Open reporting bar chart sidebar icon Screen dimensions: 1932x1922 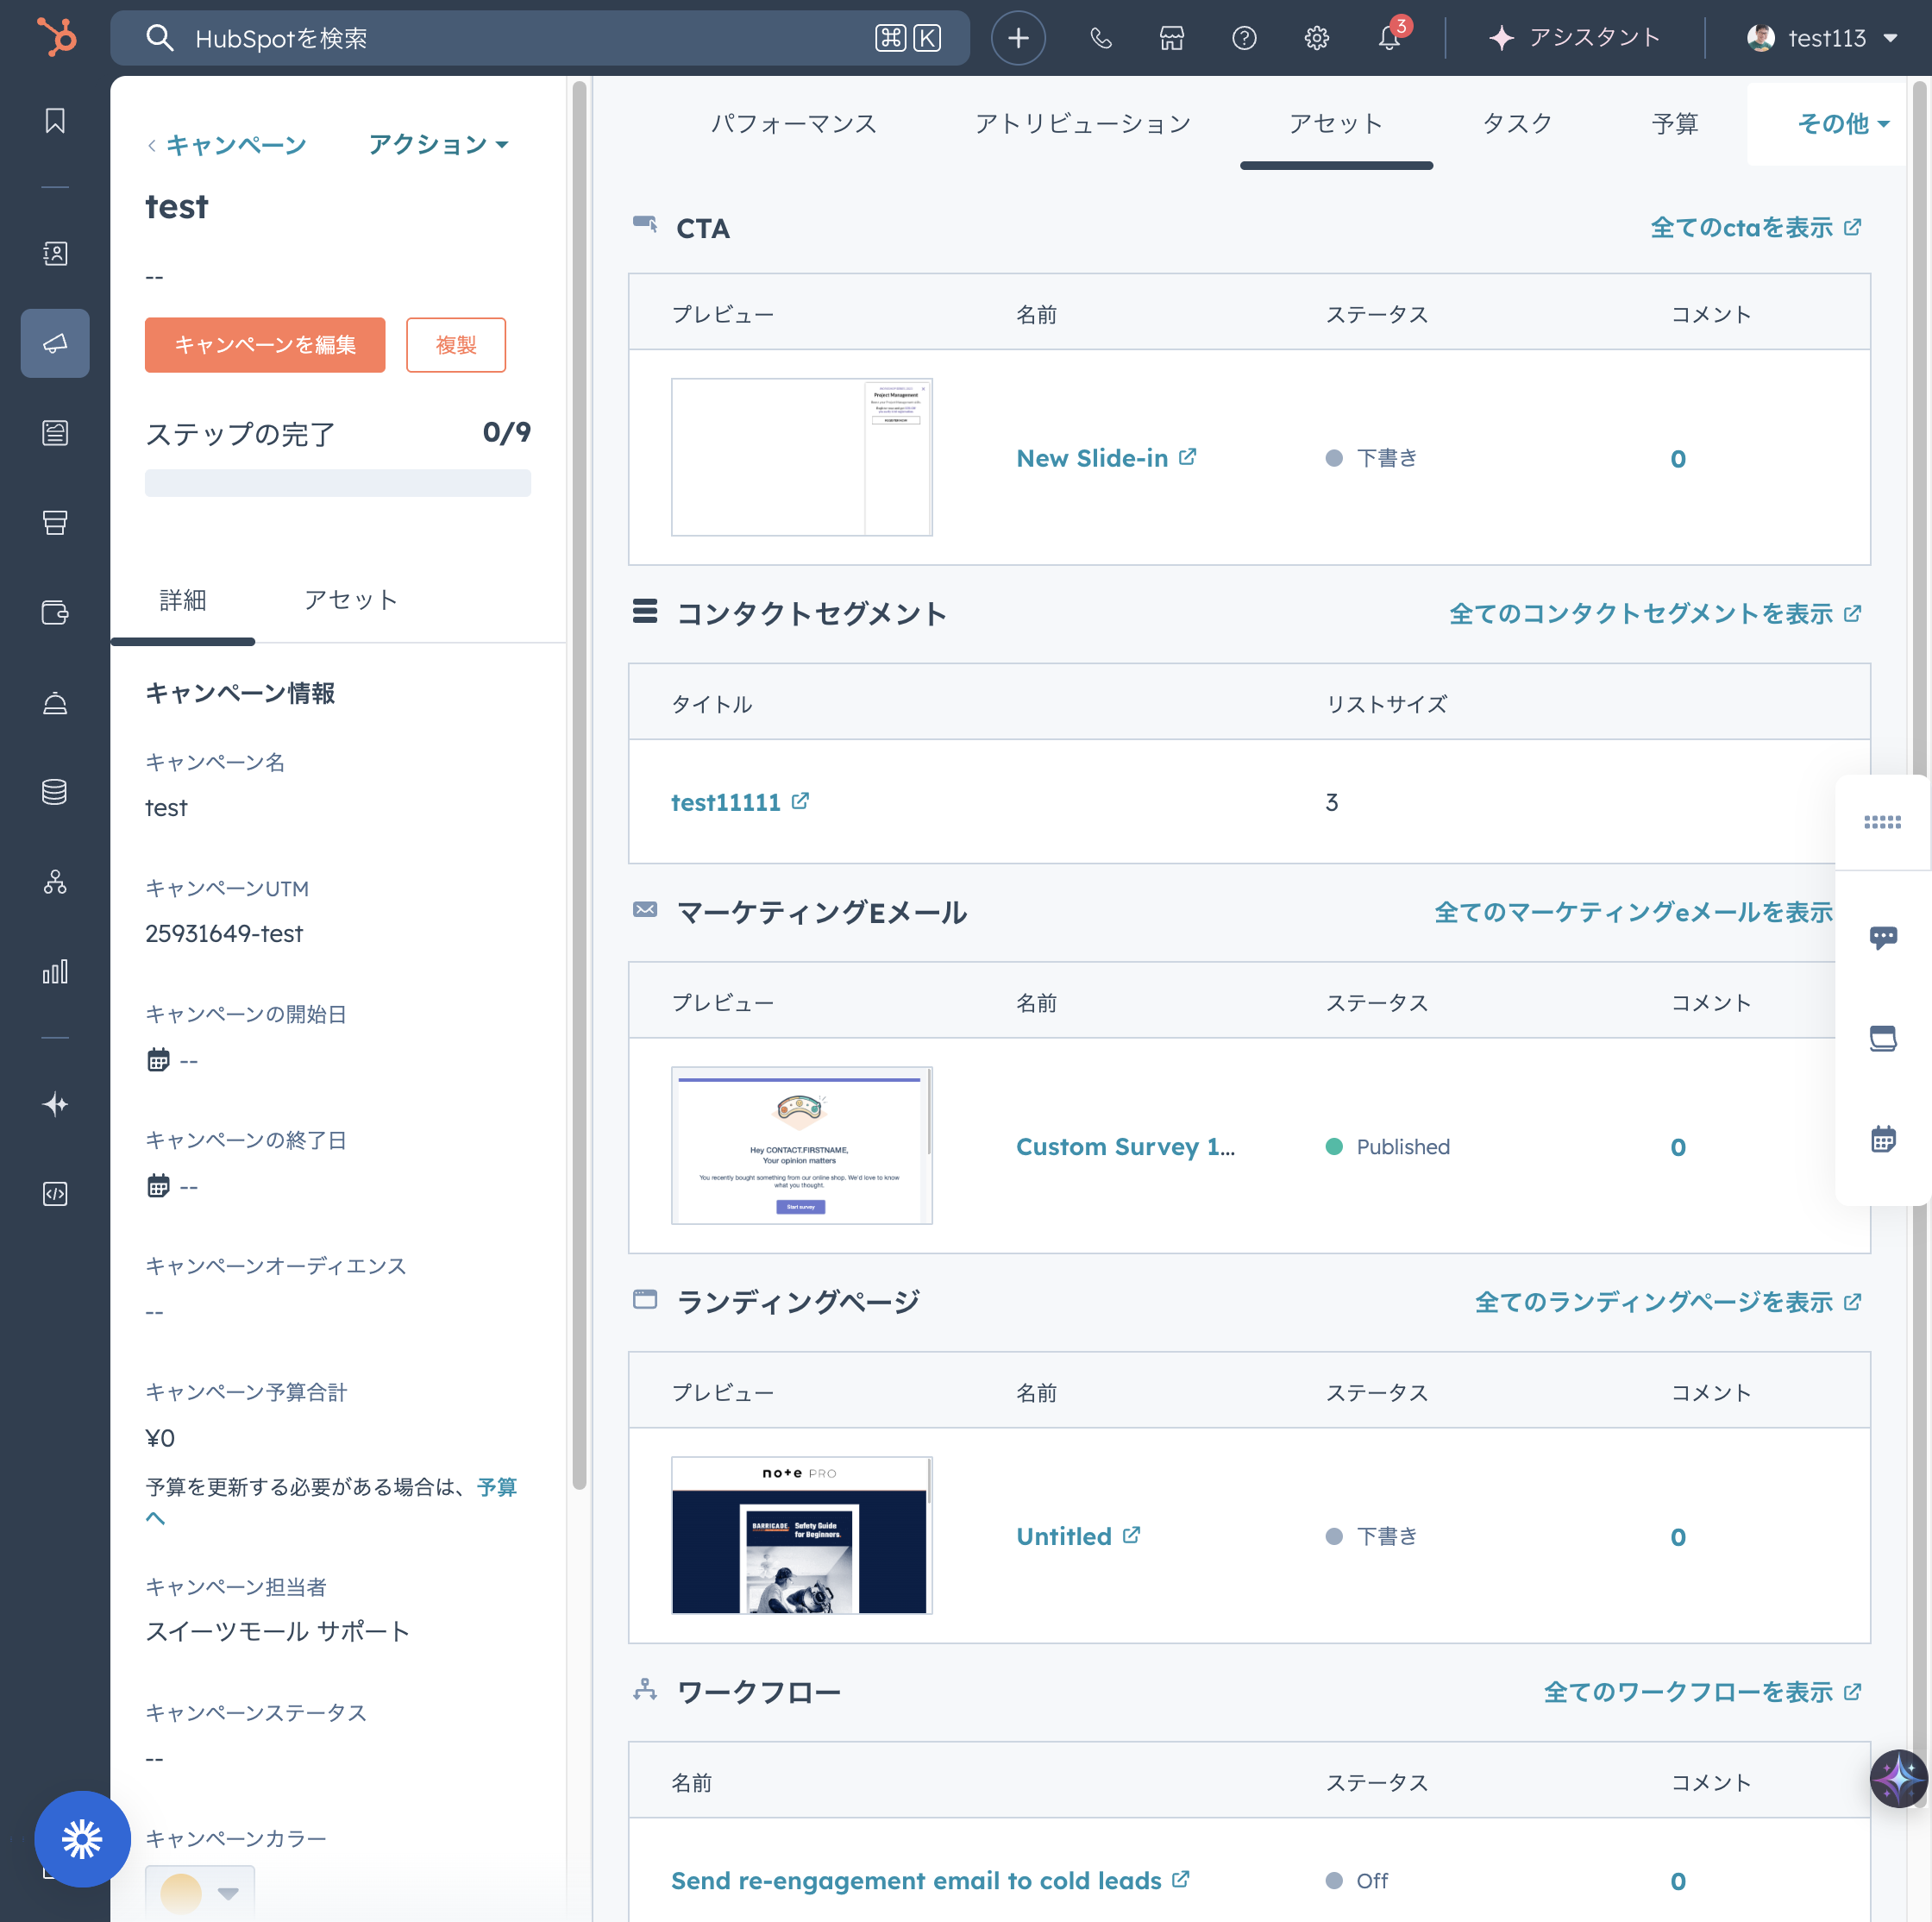click(x=55, y=971)
